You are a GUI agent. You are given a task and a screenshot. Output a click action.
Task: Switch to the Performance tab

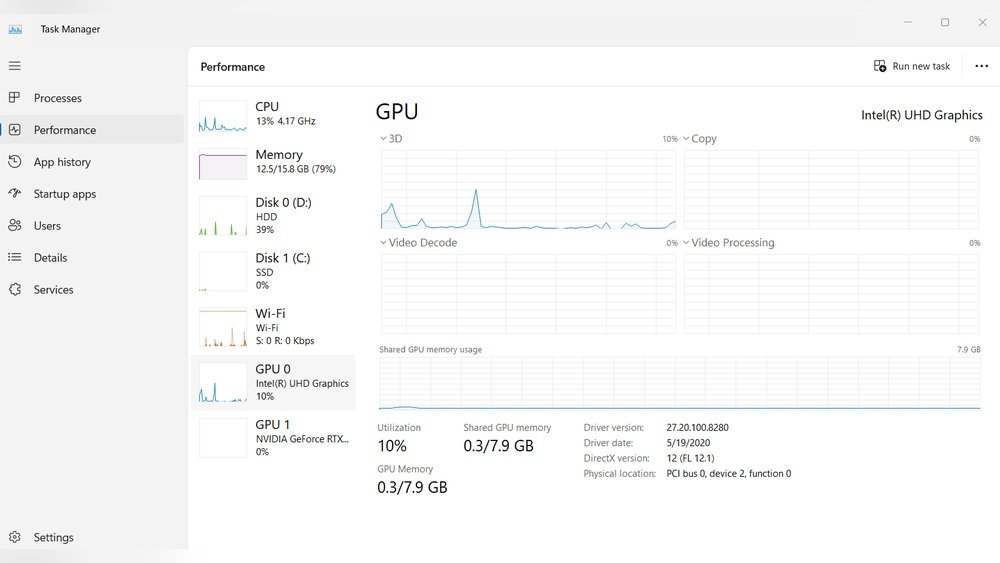65,130
